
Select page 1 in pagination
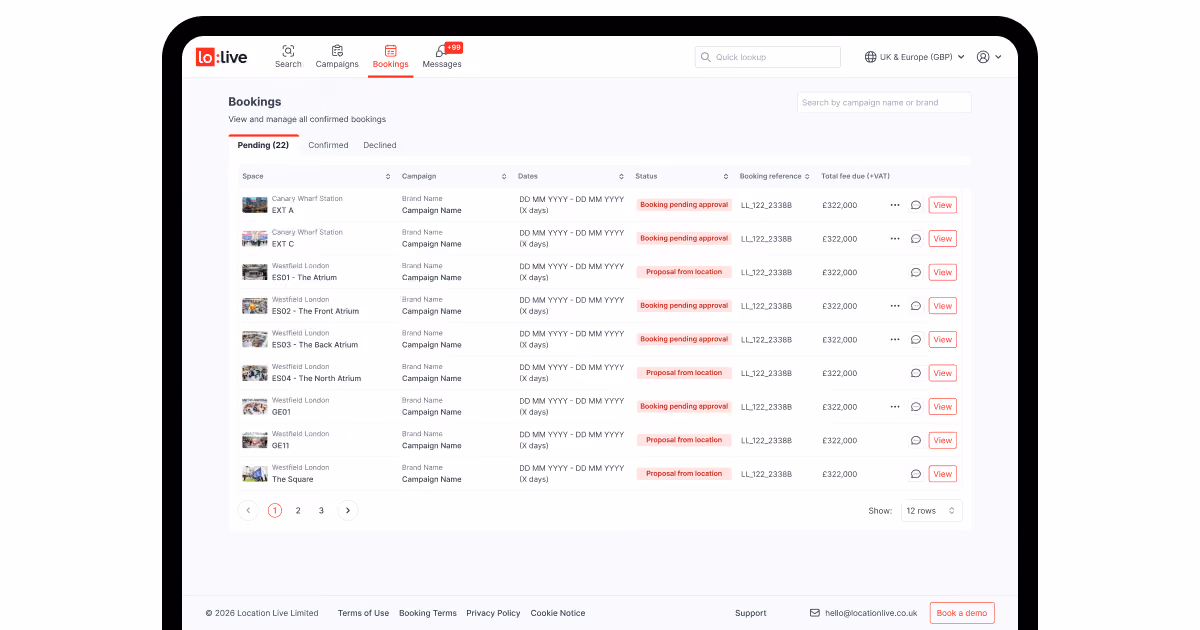[275, 510]
